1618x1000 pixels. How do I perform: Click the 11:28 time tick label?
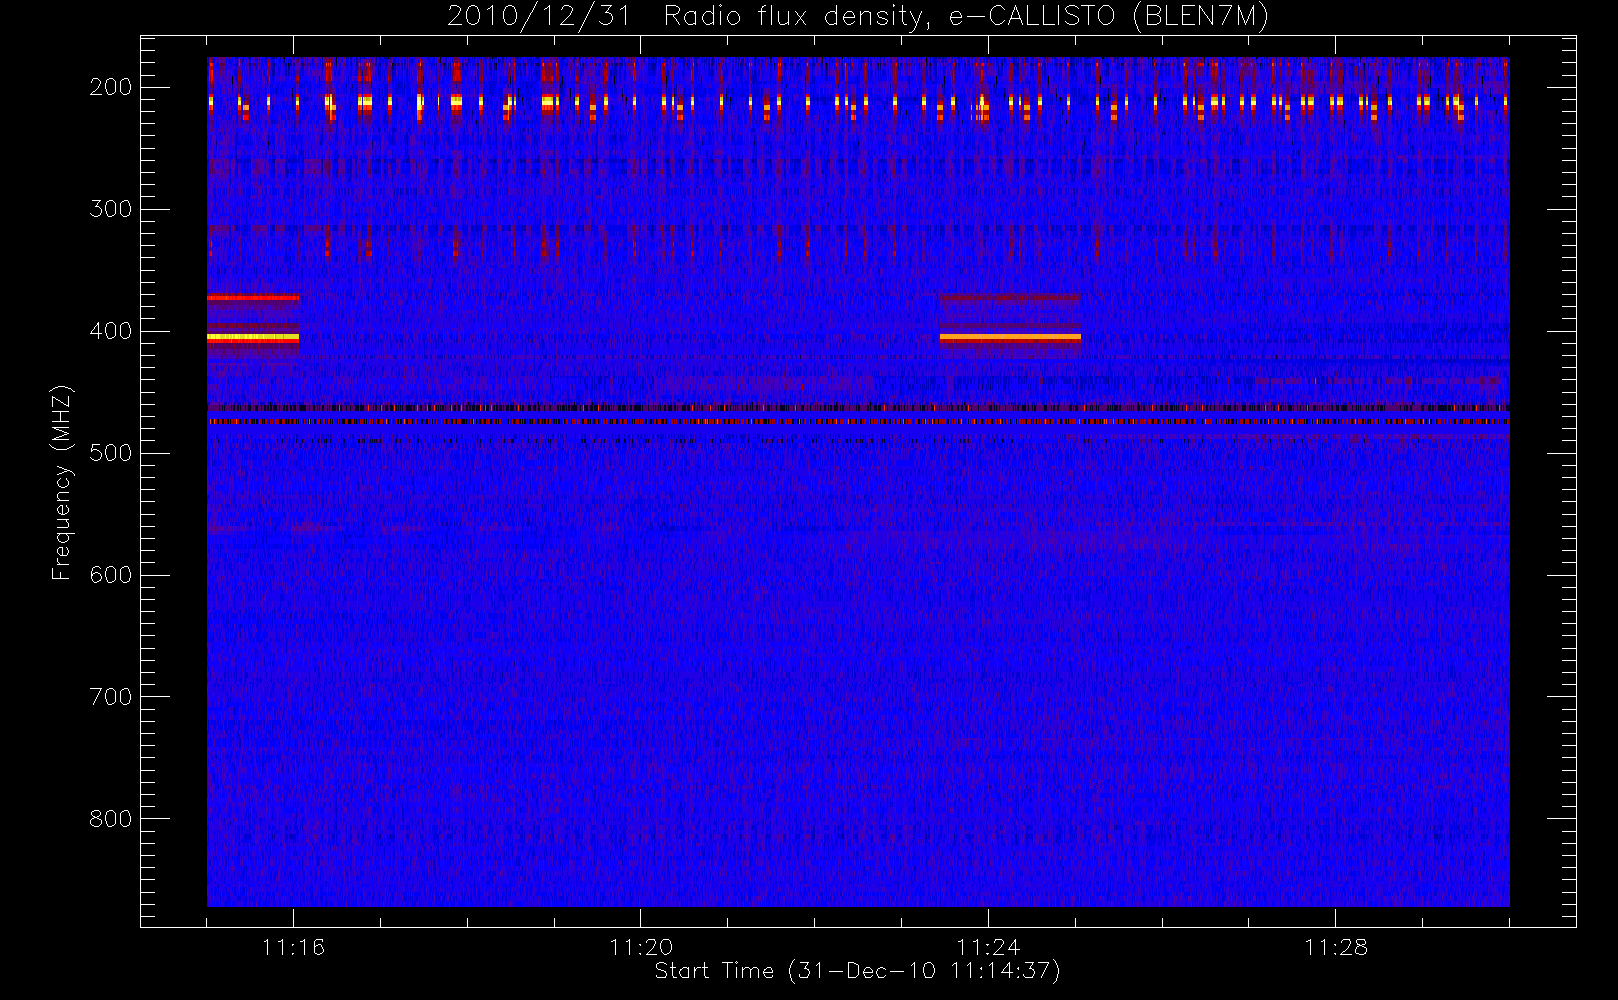pyautogui.click(x=1336, y=947)
